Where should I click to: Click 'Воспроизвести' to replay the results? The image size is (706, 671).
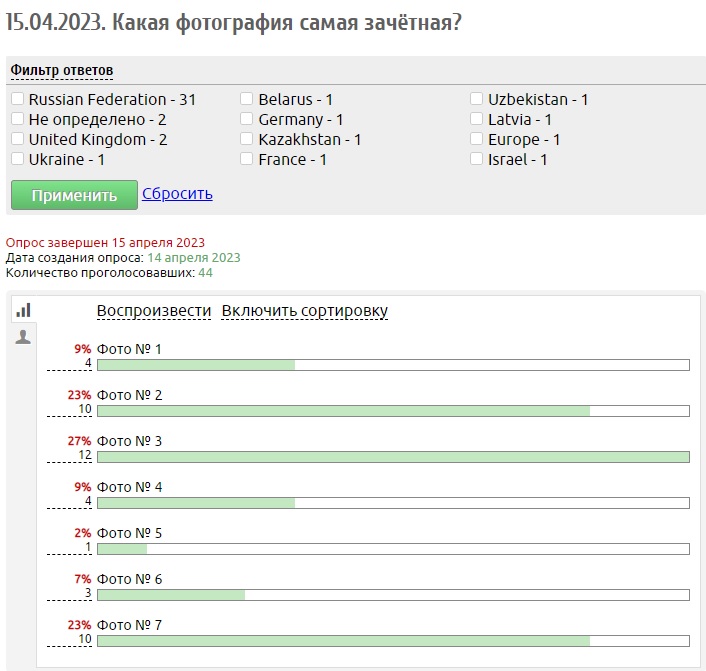(154, 310)
